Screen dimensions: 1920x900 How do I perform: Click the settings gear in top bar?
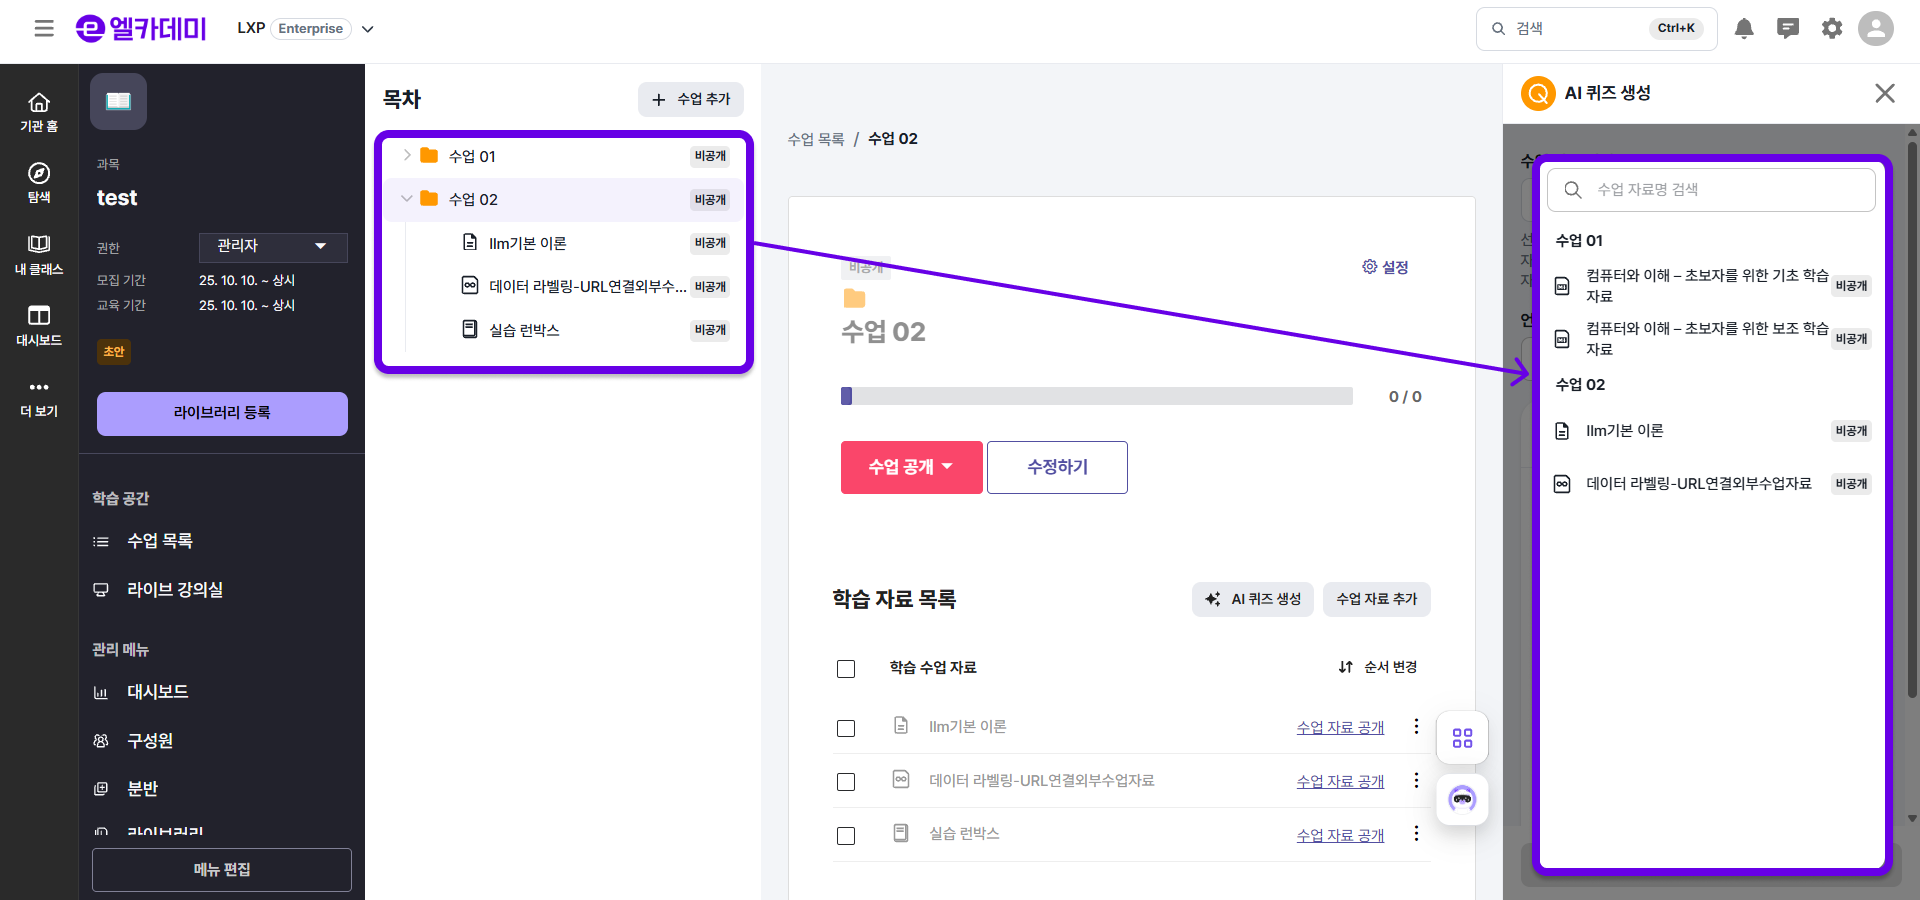1832,29
